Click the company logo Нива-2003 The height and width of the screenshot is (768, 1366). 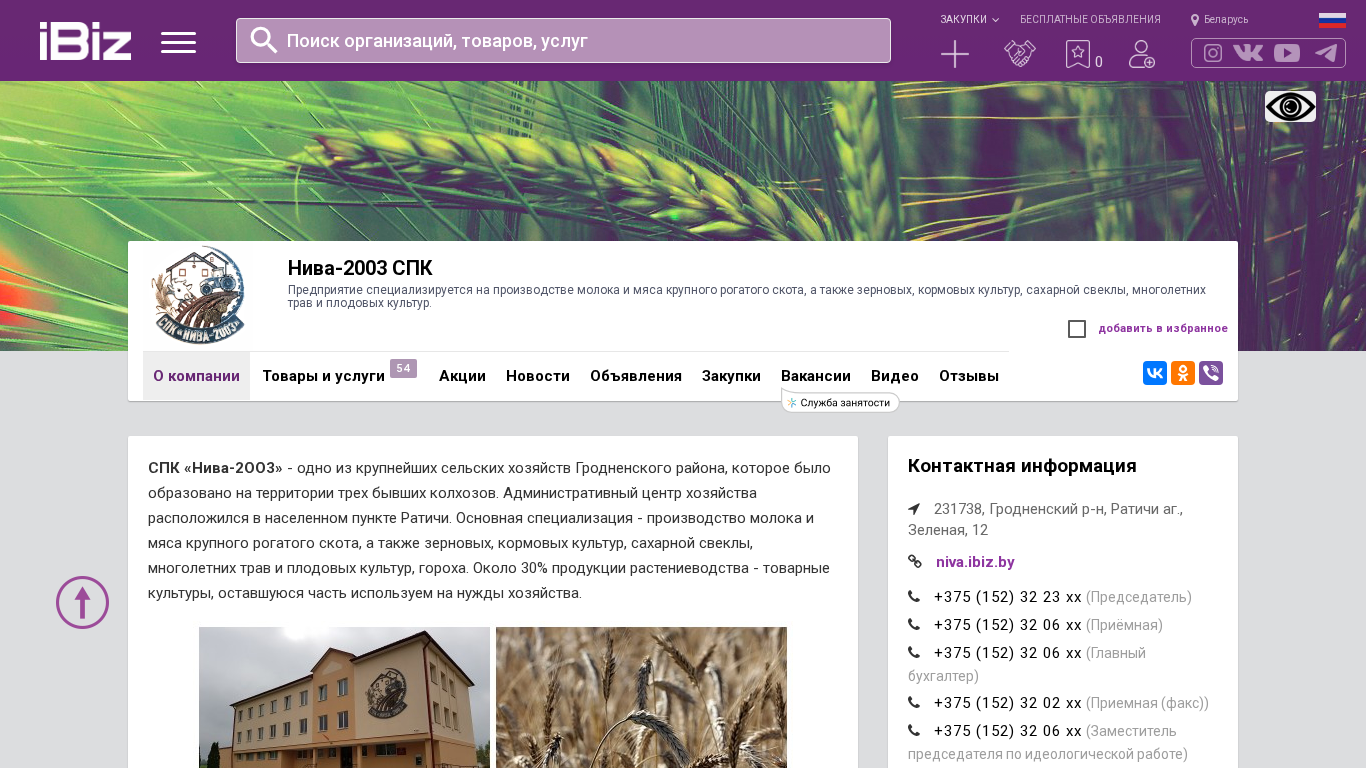coord(199,296)
